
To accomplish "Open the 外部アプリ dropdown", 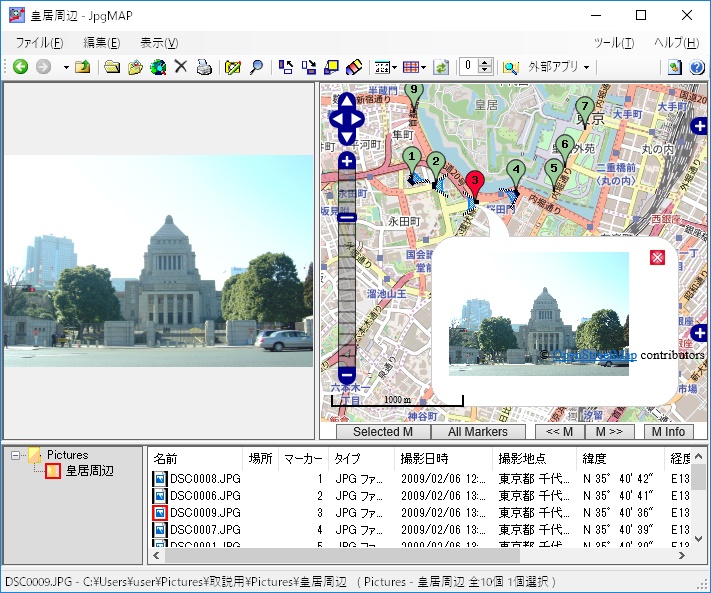I will click(558, 67).
